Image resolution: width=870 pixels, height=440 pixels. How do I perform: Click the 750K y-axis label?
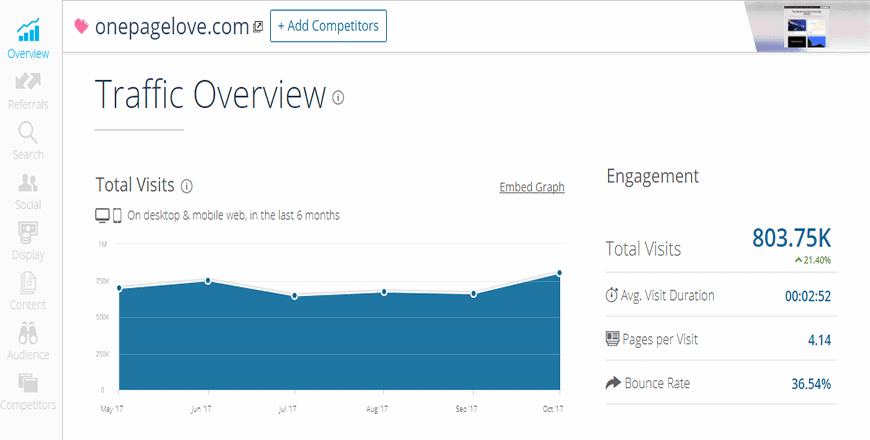point(102,281)
